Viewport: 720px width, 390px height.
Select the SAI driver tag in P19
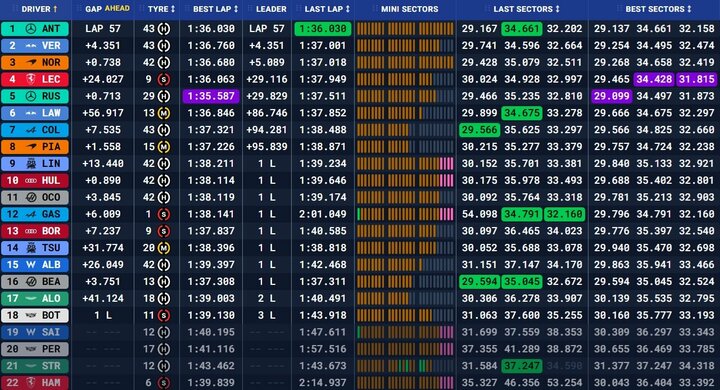coord(35,332)
